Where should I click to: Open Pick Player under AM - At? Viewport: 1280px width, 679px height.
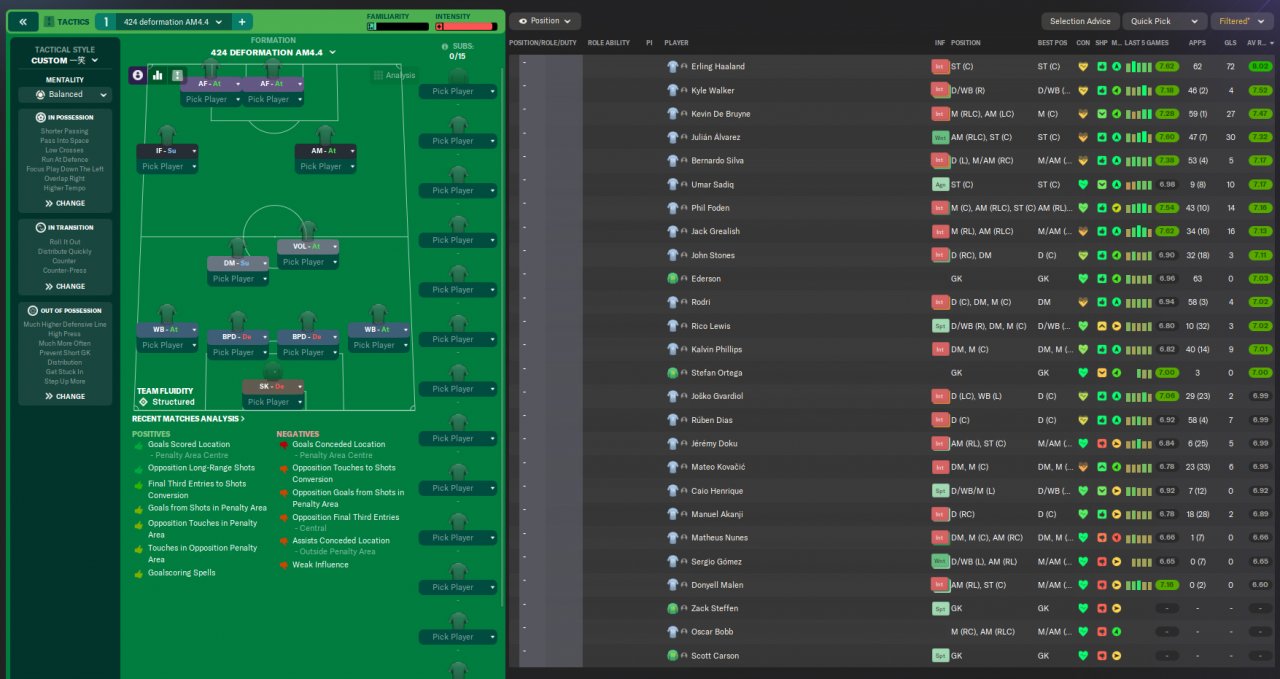(x=326, y=166)
